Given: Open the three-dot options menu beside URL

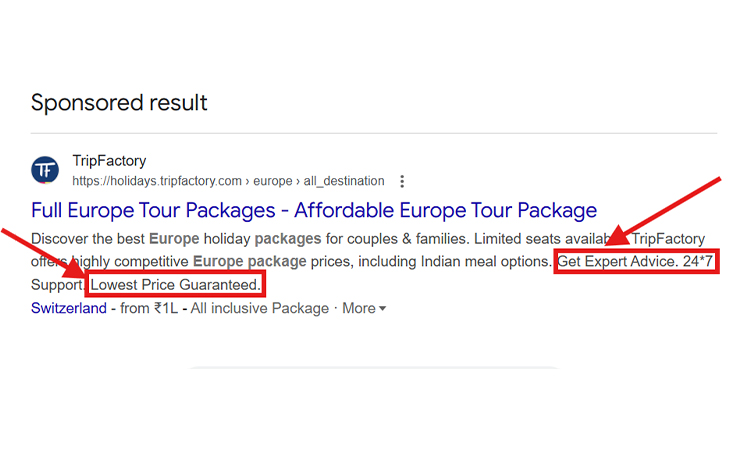Looking at the screenshot, I should (x=402, y=182).
